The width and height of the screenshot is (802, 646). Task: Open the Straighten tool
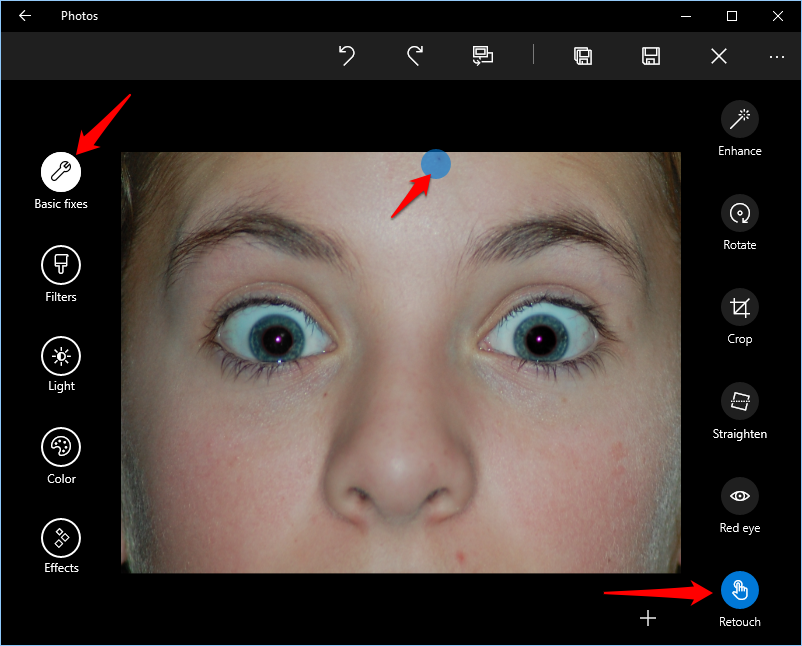coord(739,402)
